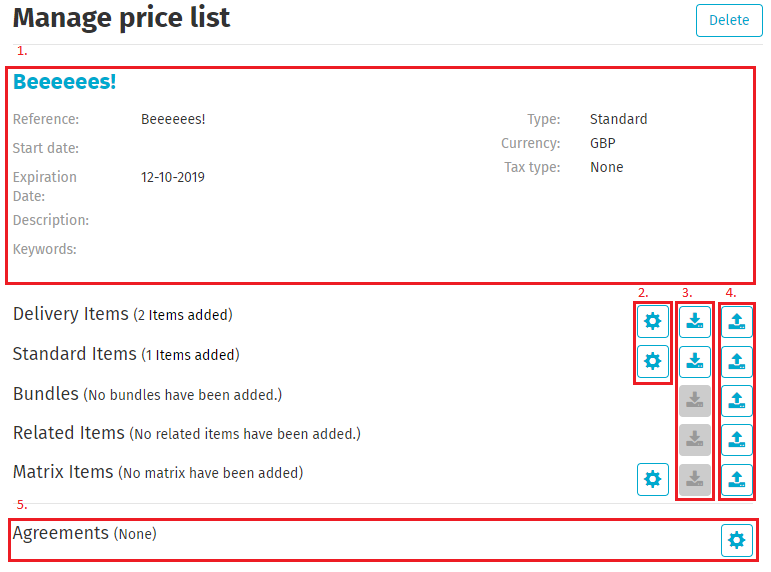The width and height of the screenshot is (771, 572).
Task: Open Delivery Items settings gear
Action: pyautogui.click(x=653, y=321)
